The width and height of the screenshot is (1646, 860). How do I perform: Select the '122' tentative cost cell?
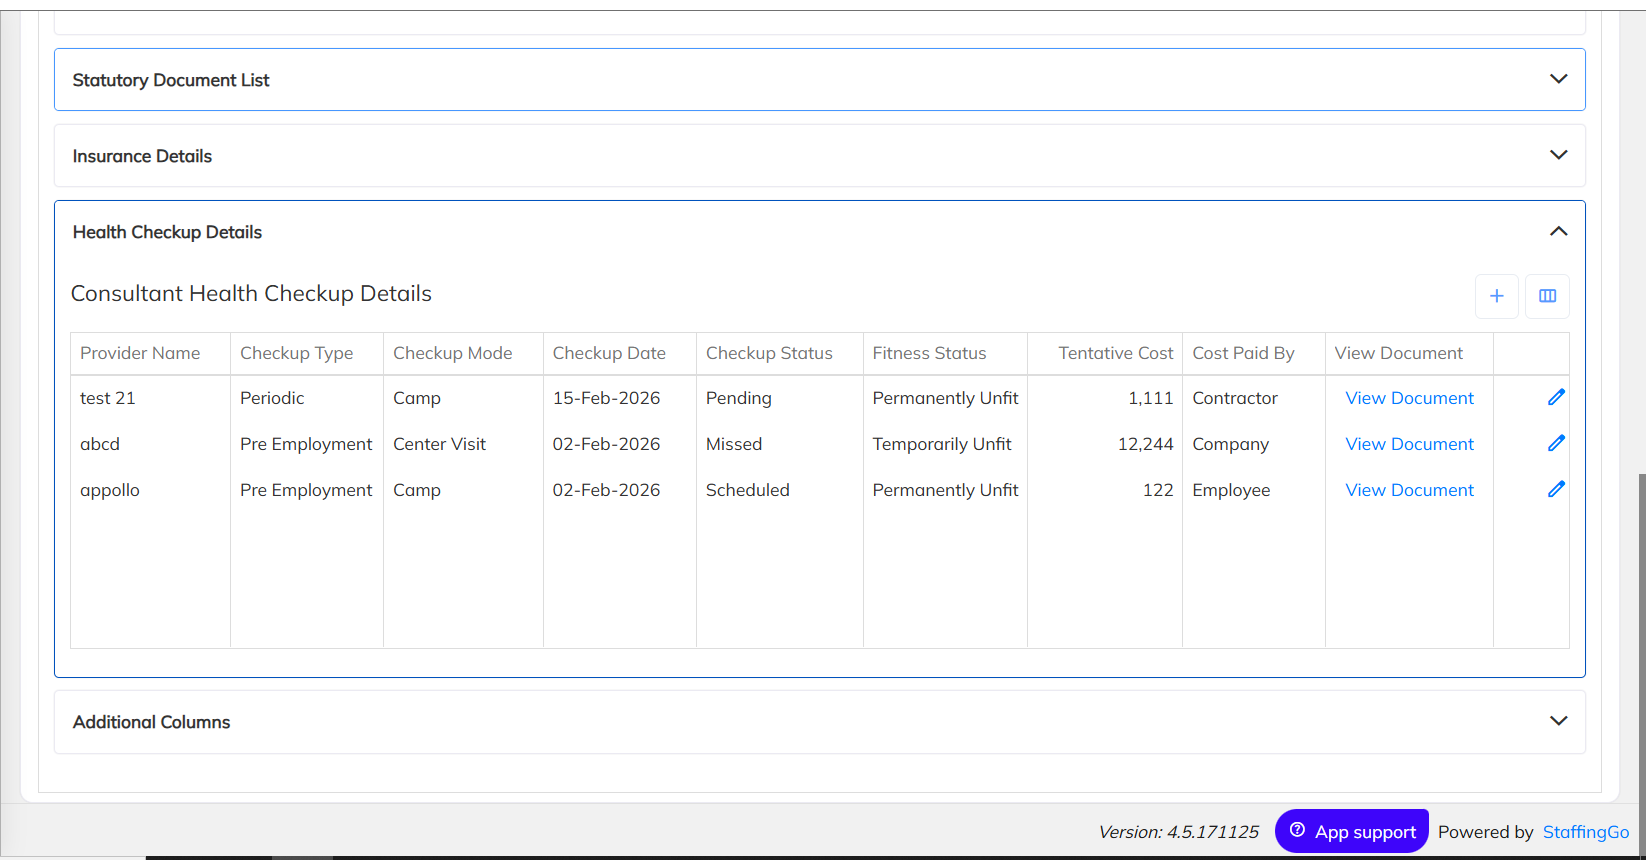pyautogui.click(x=1105, y=490)
